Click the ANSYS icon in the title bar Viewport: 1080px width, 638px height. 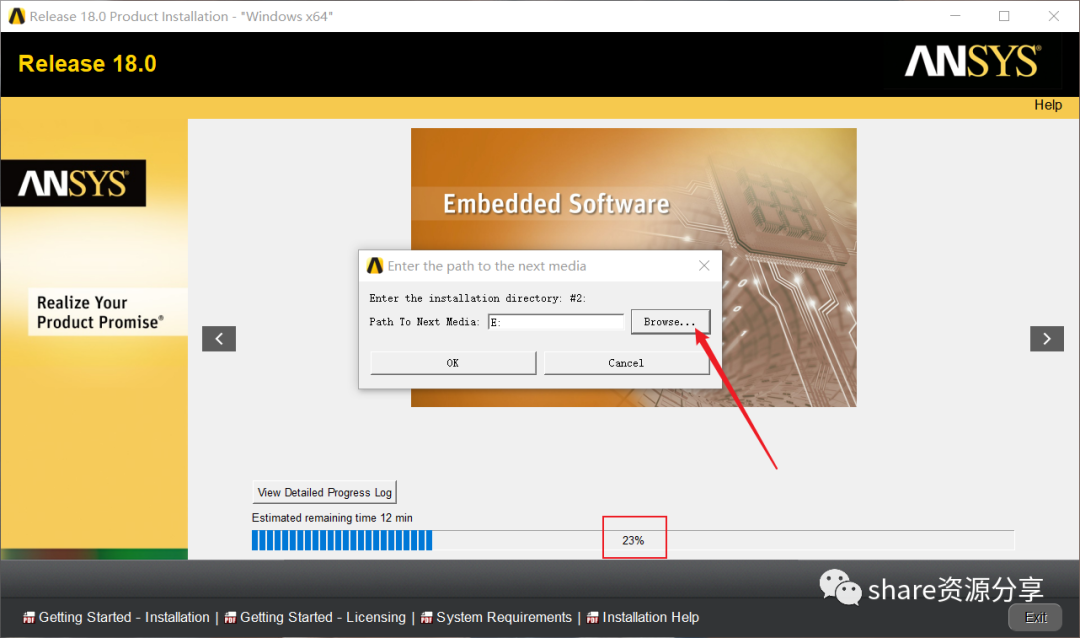point(17,16)
